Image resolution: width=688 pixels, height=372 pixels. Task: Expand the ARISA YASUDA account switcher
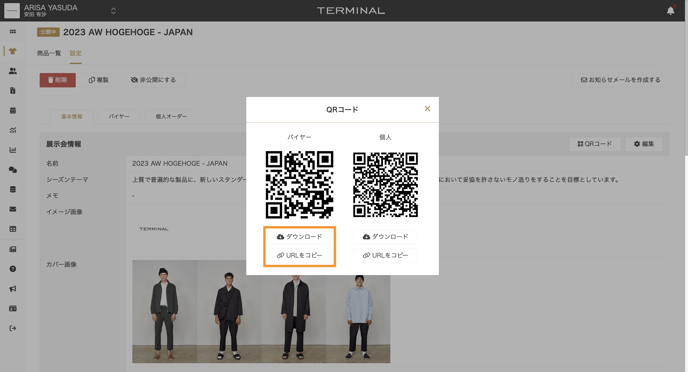(113, 11)
